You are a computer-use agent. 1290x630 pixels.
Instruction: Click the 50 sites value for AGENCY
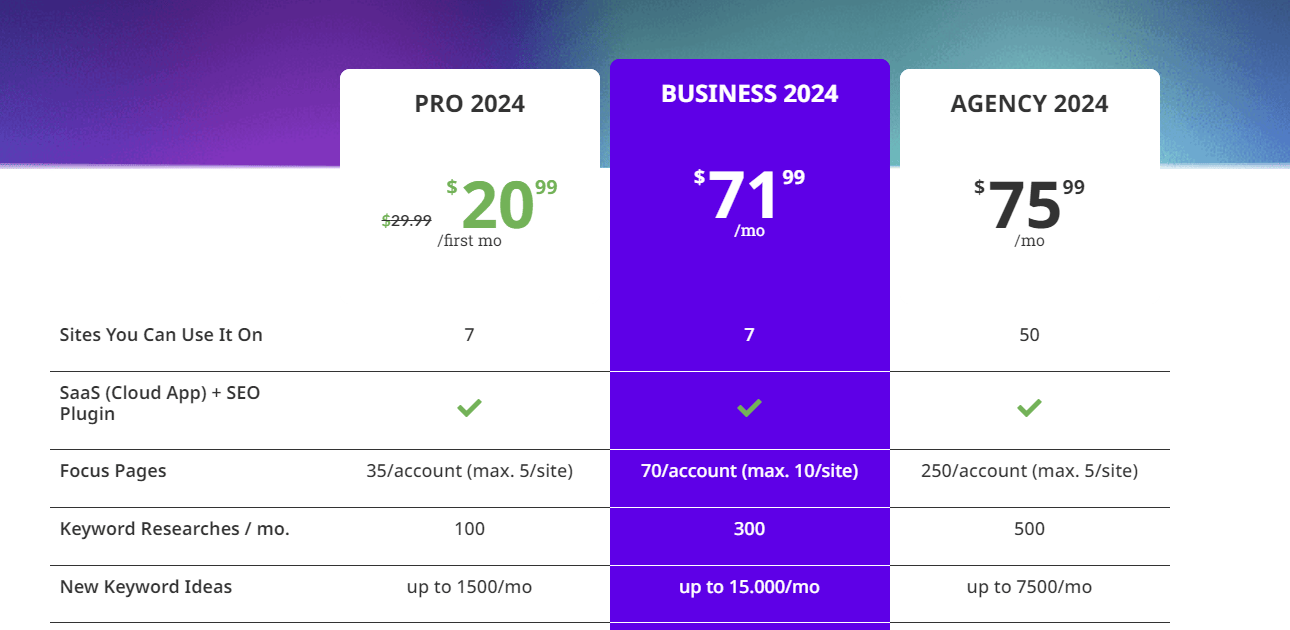click(1029, 335)
